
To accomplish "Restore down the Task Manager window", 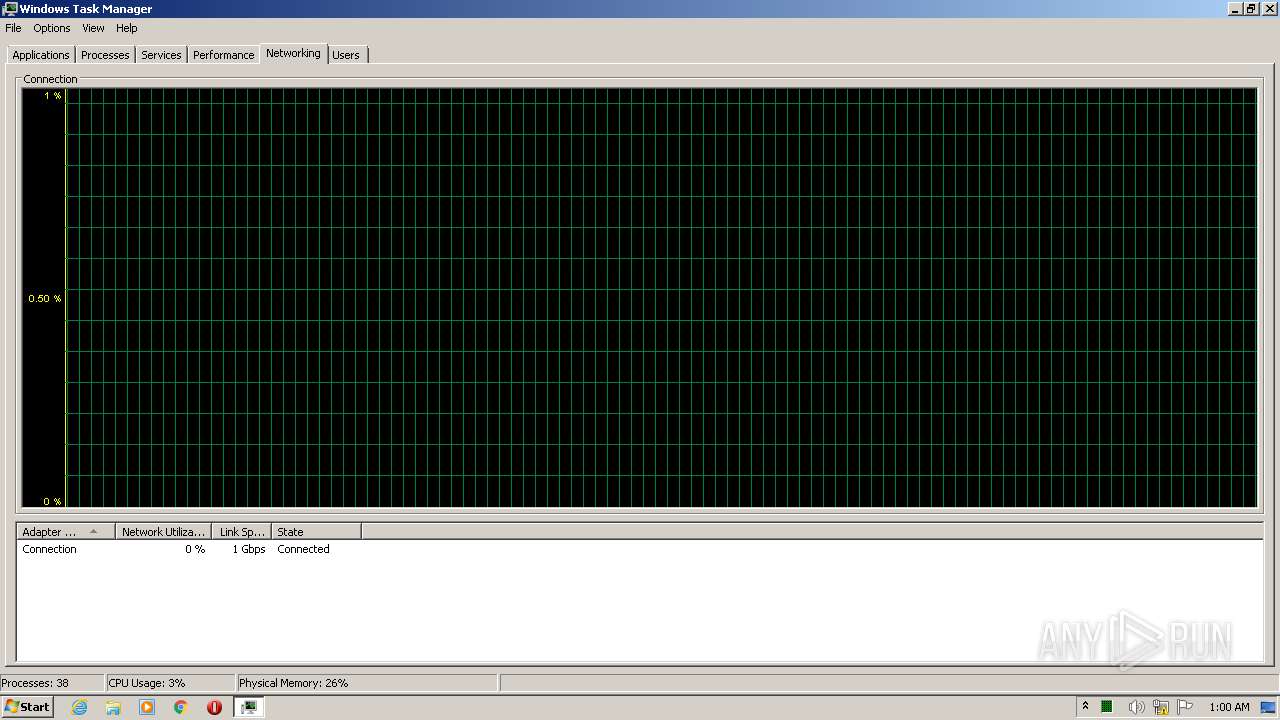I will tap(1251, 9).
